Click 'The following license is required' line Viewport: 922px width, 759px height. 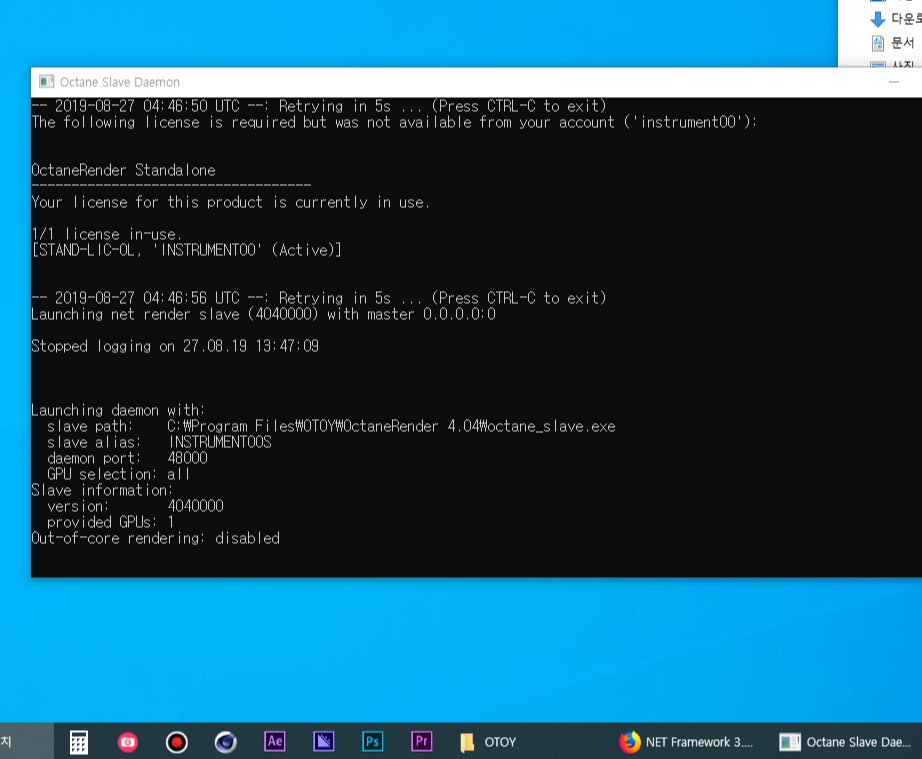click(x=394, y=122)
